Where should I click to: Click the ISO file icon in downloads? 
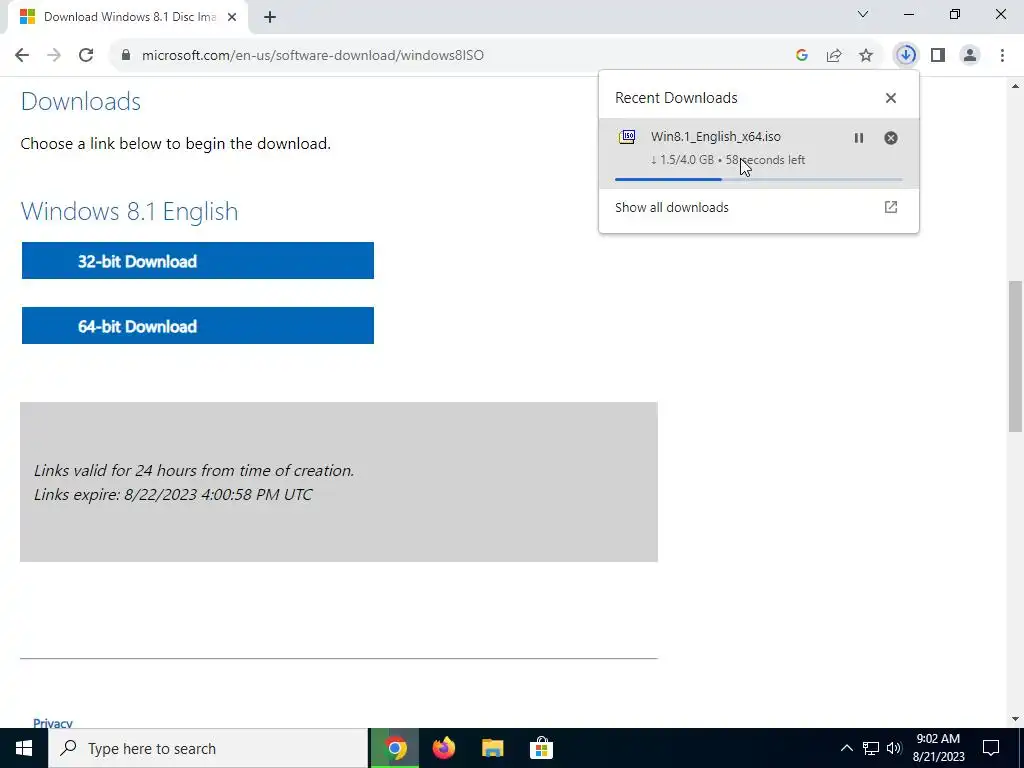(627, 136)
